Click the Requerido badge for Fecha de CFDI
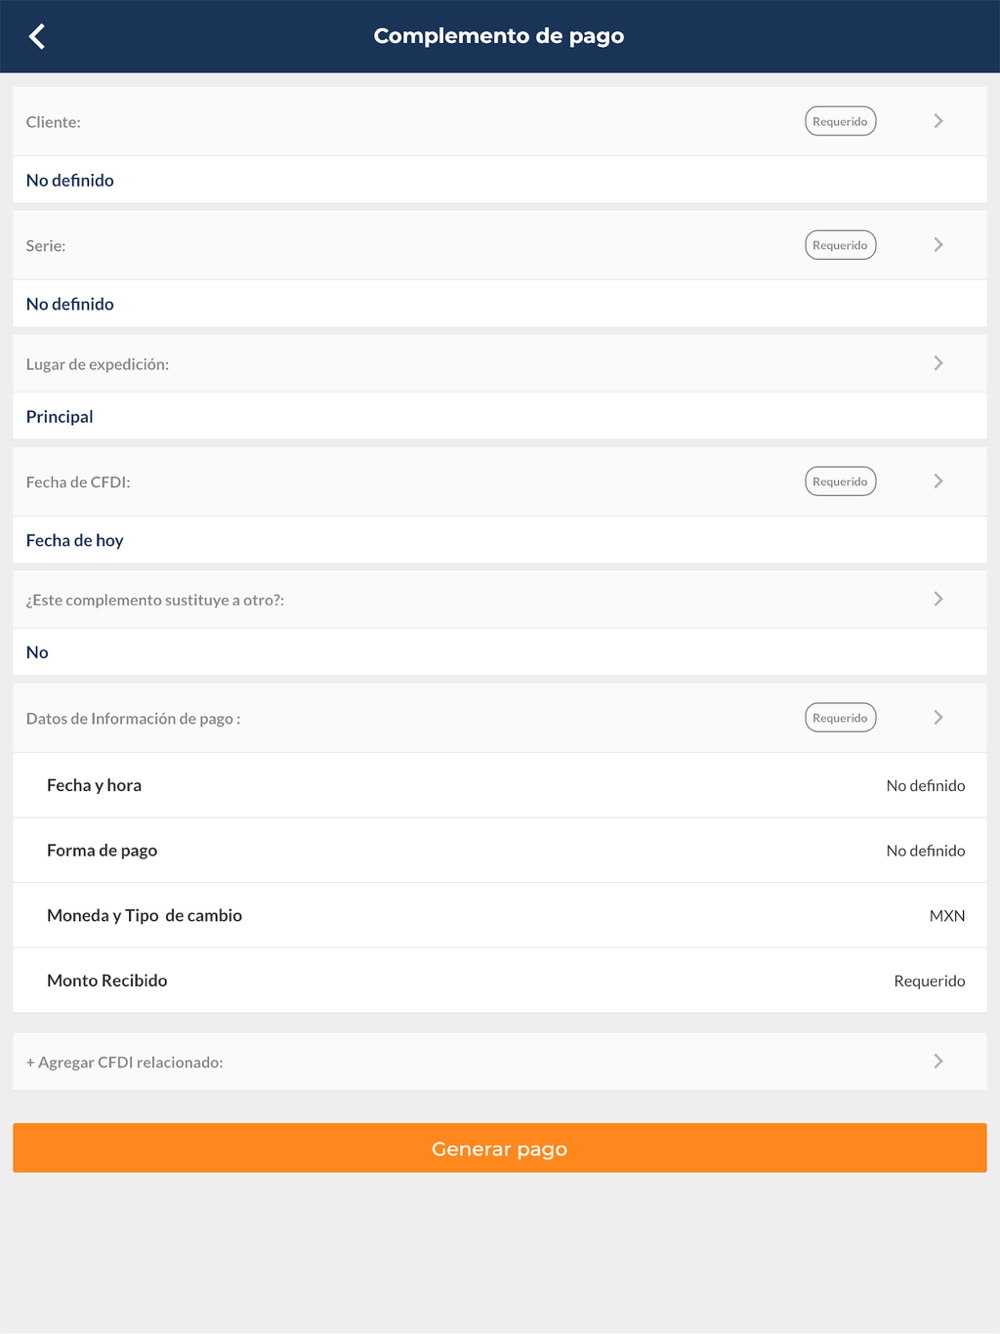This screenshot has height=1334, width=1000. pyautogui.click(x=840, y=481)
